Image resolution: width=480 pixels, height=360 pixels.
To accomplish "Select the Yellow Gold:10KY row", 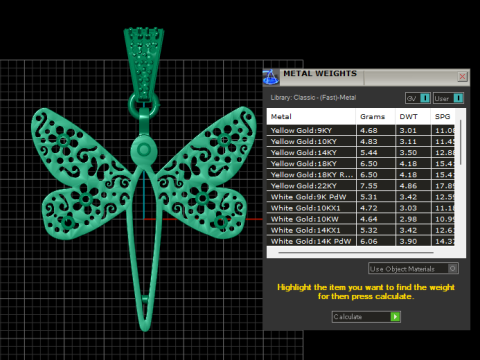I will 361,141.
